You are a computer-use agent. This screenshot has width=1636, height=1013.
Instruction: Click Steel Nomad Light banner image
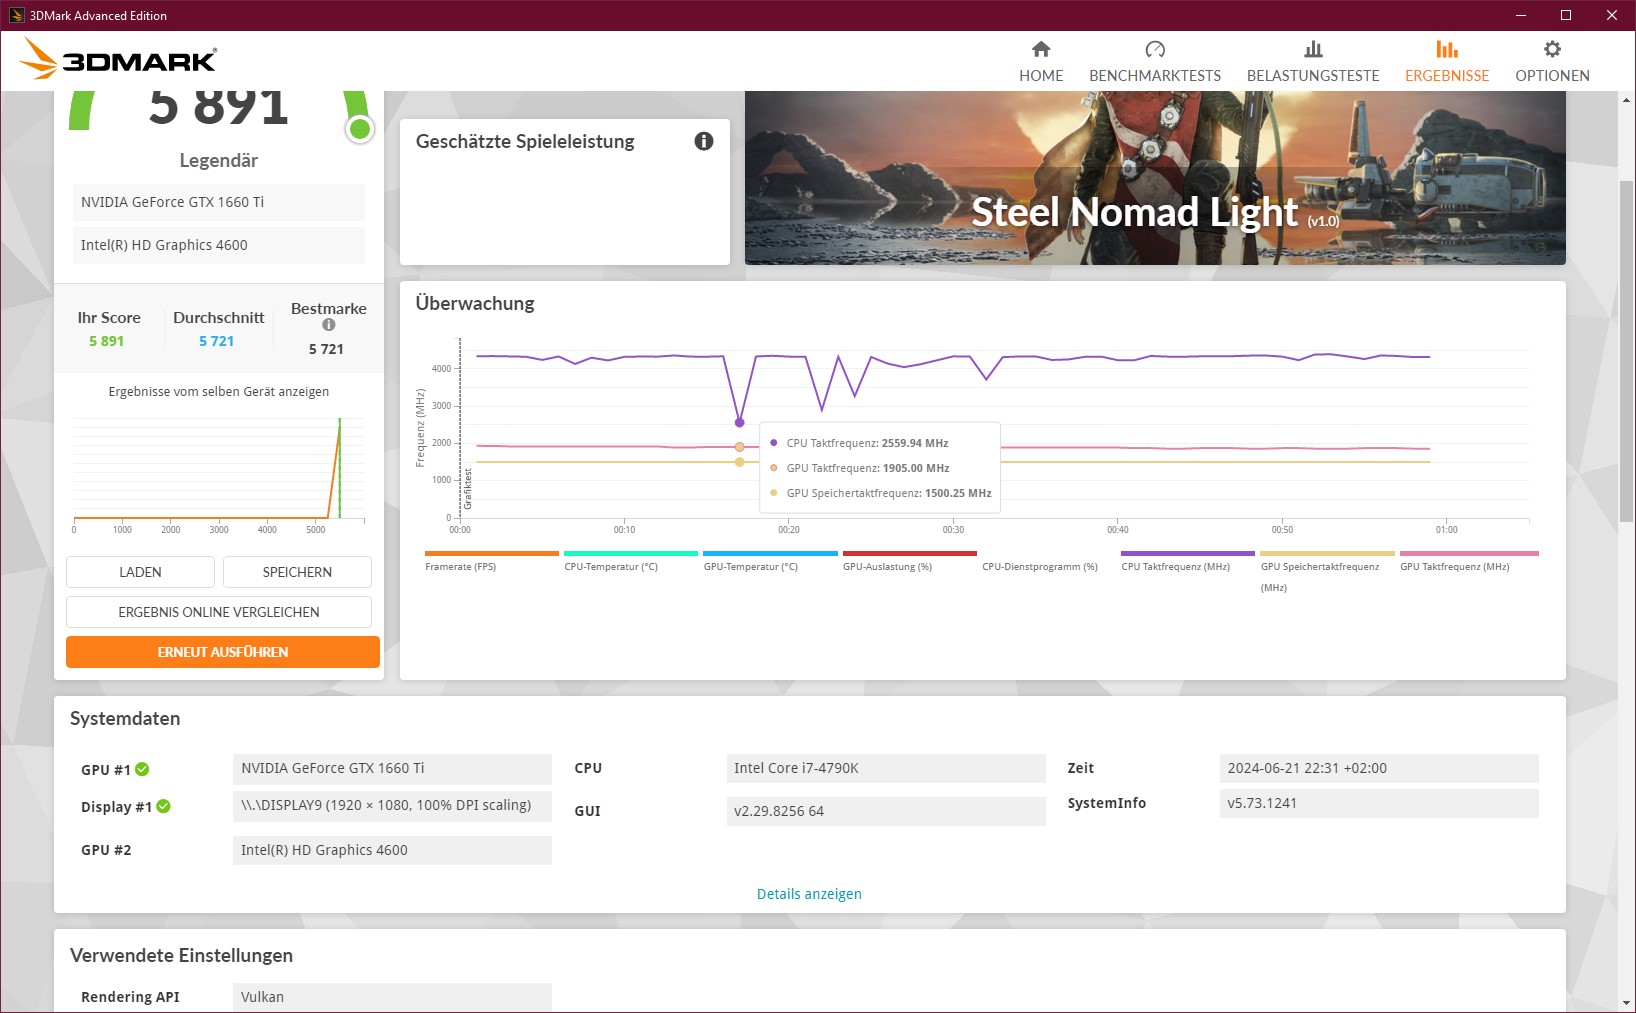1155,178
